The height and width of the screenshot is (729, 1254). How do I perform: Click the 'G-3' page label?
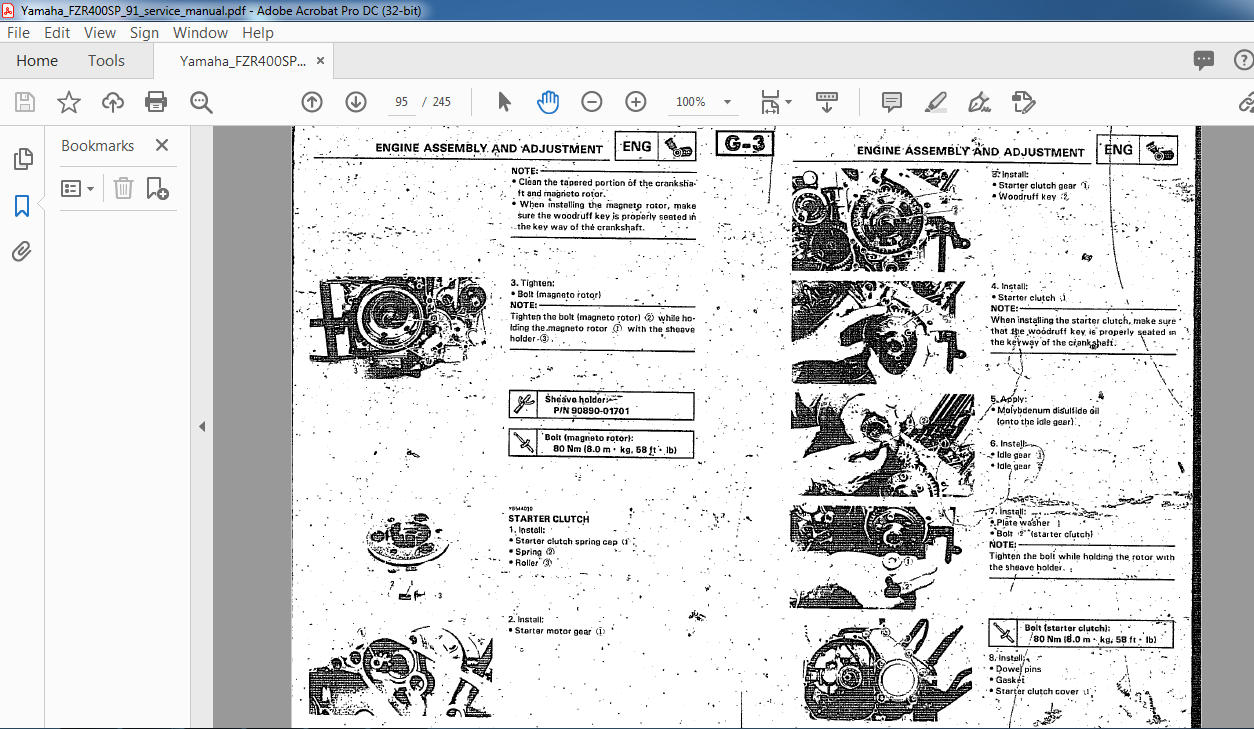745,143
